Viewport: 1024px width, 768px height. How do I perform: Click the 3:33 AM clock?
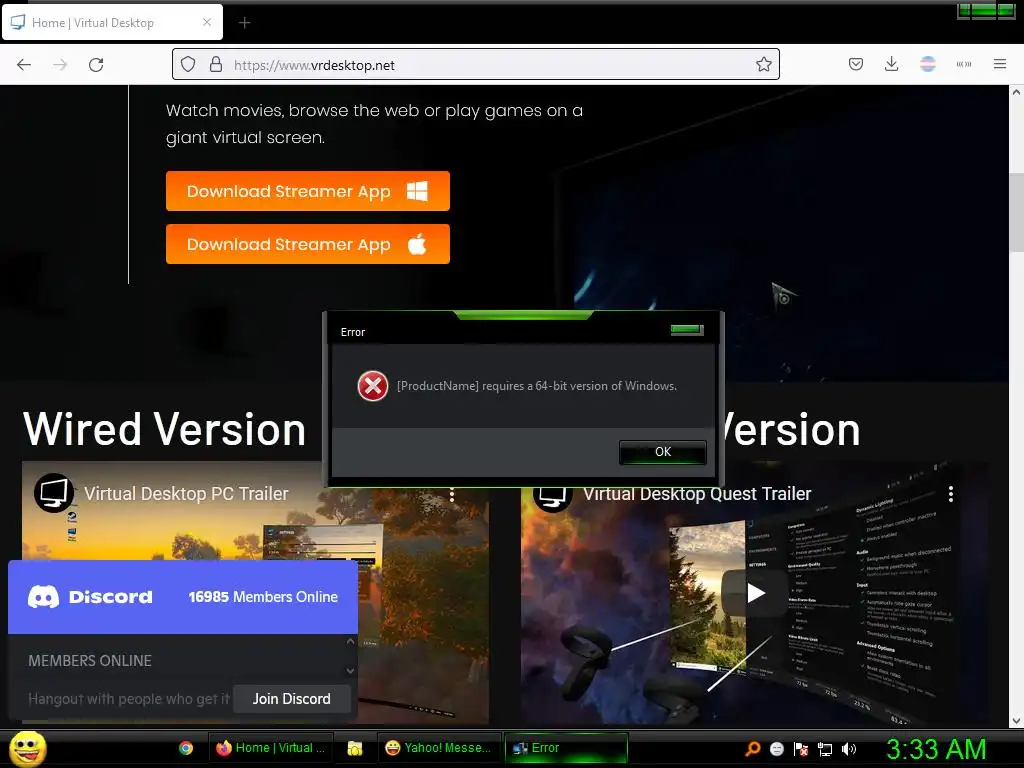point(936,749)
